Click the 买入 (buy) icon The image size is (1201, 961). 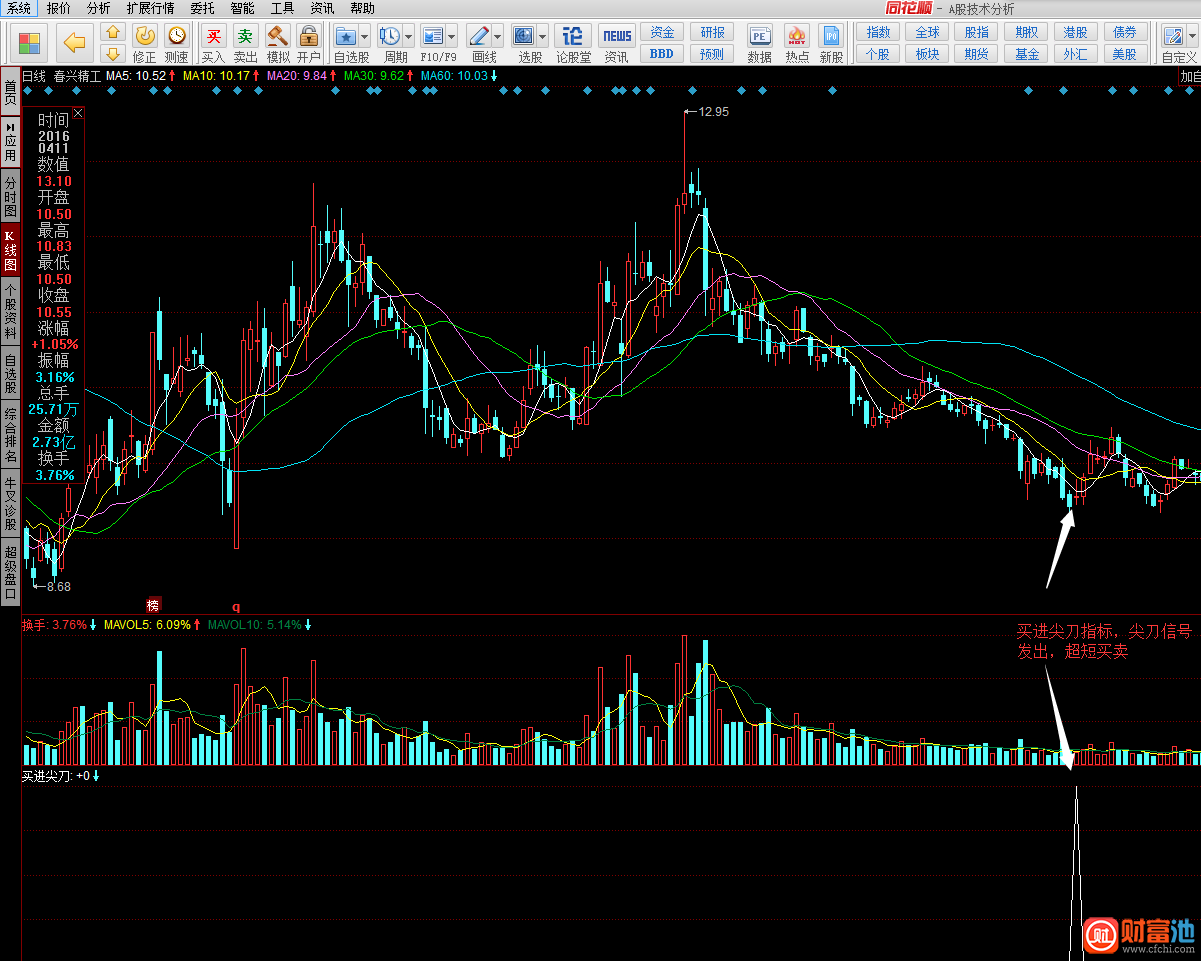(x=213, y=37)
